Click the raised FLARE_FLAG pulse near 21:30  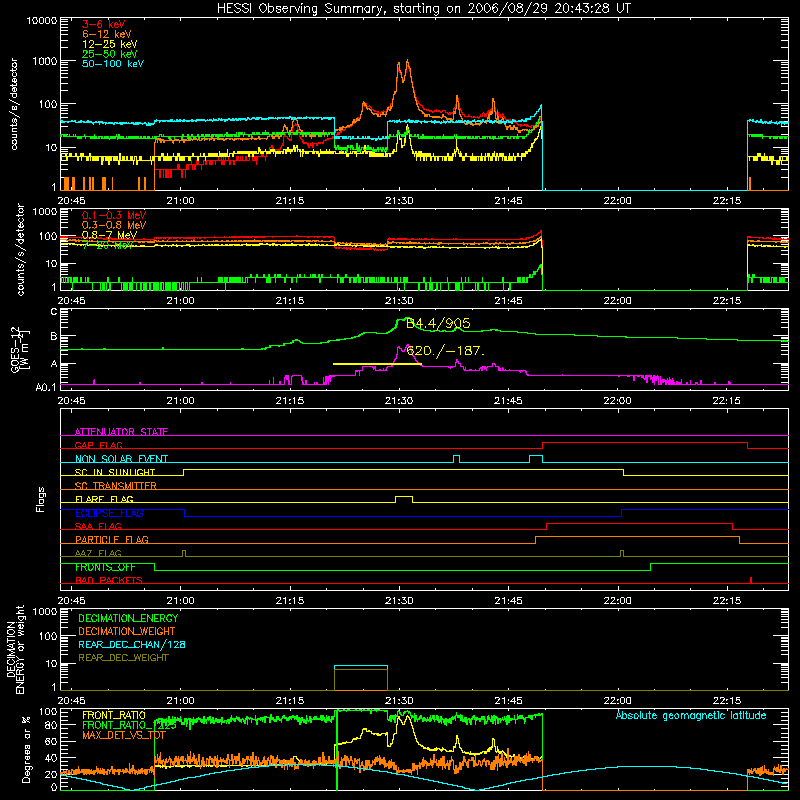pos(404,497)
